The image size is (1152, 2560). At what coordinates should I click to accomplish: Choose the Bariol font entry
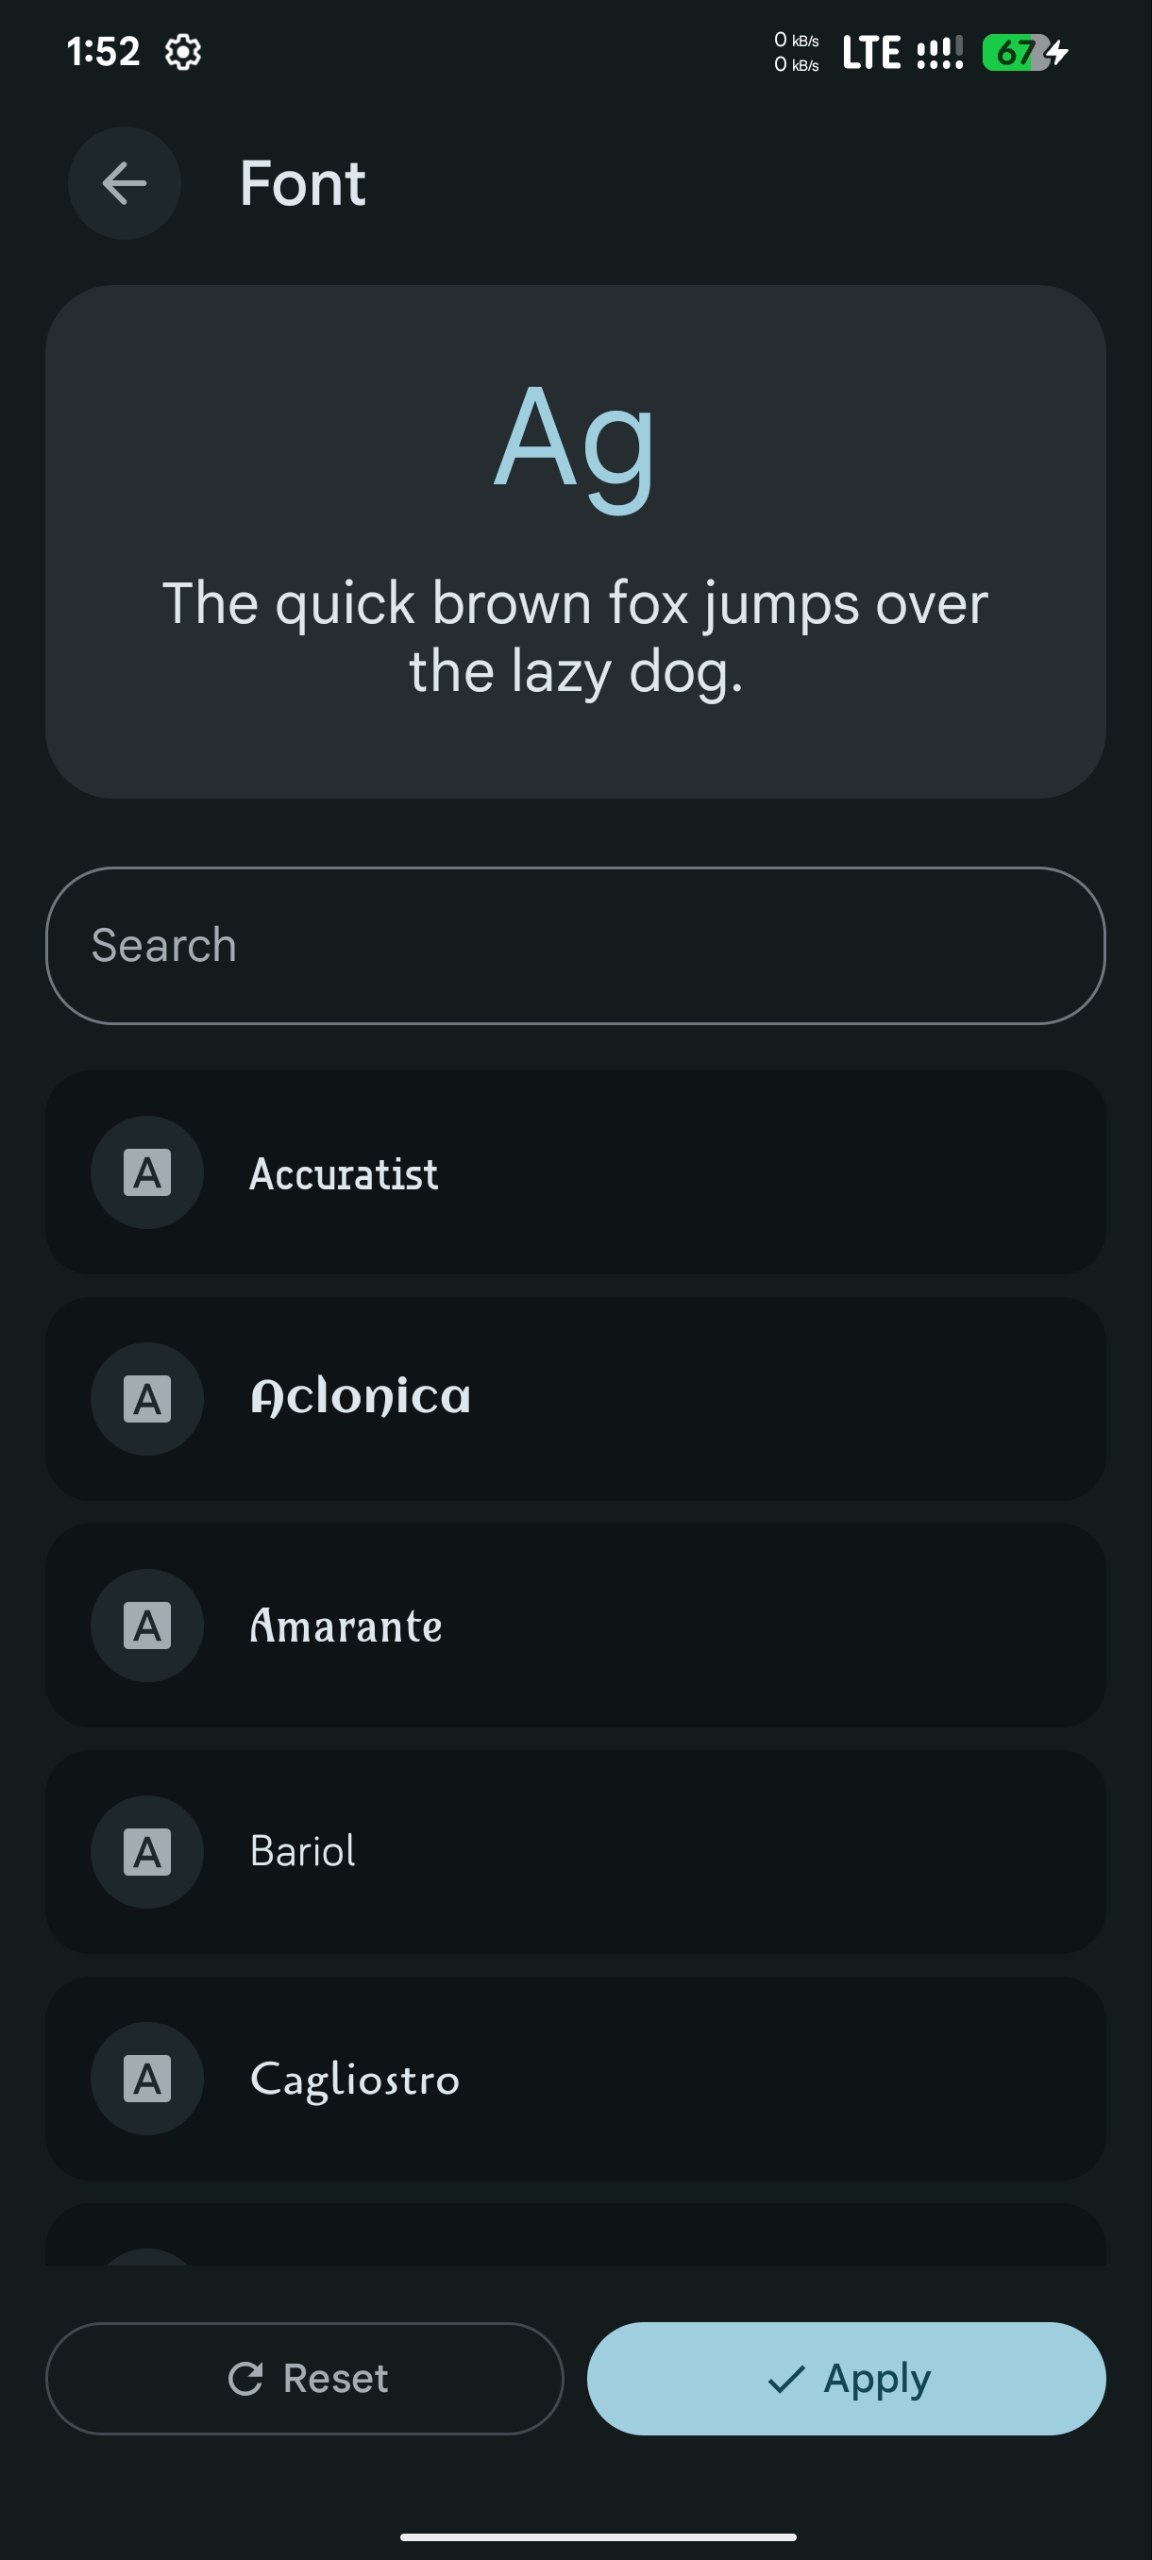[x=576, y=1852]
